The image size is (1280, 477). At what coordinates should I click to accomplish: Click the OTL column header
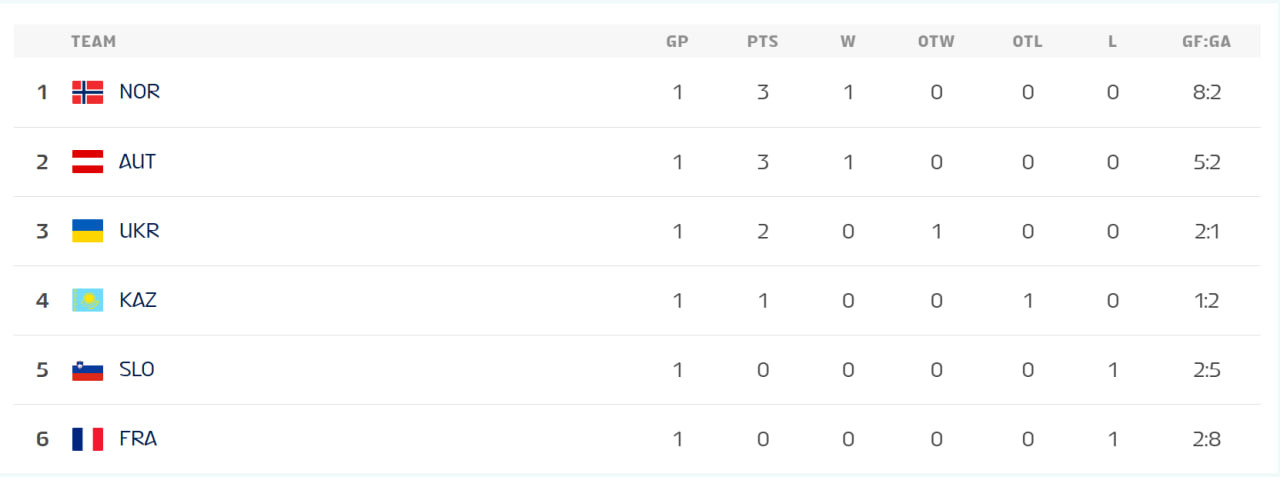point(1027,42)
